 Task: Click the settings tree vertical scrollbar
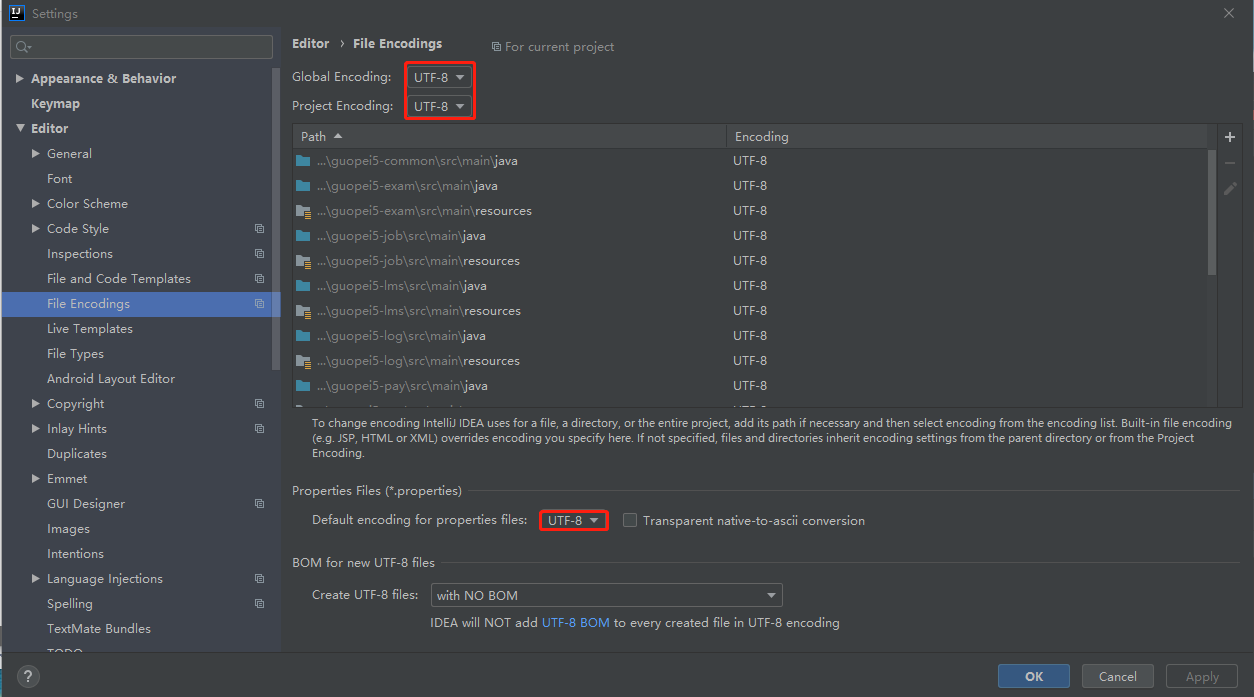coord(276,220)
